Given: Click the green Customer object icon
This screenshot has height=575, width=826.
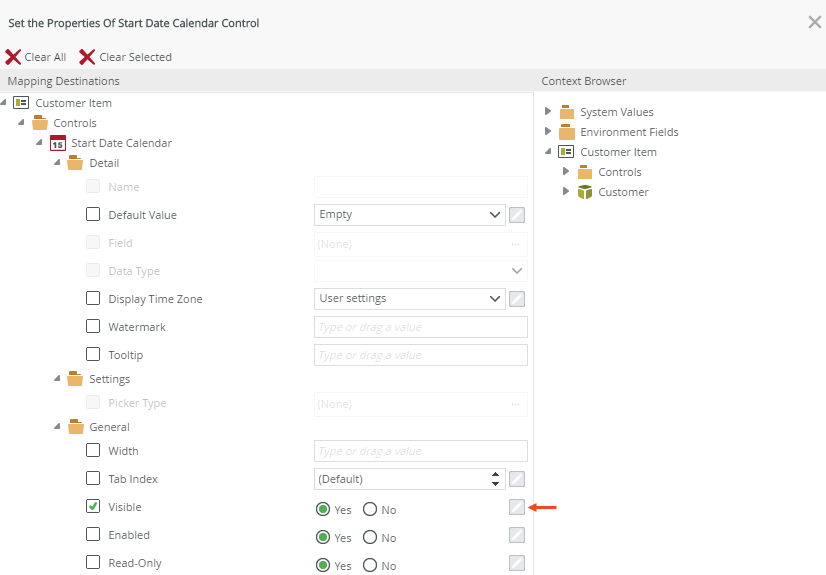Looking at the screenshot, I should (x=585, y=192).
